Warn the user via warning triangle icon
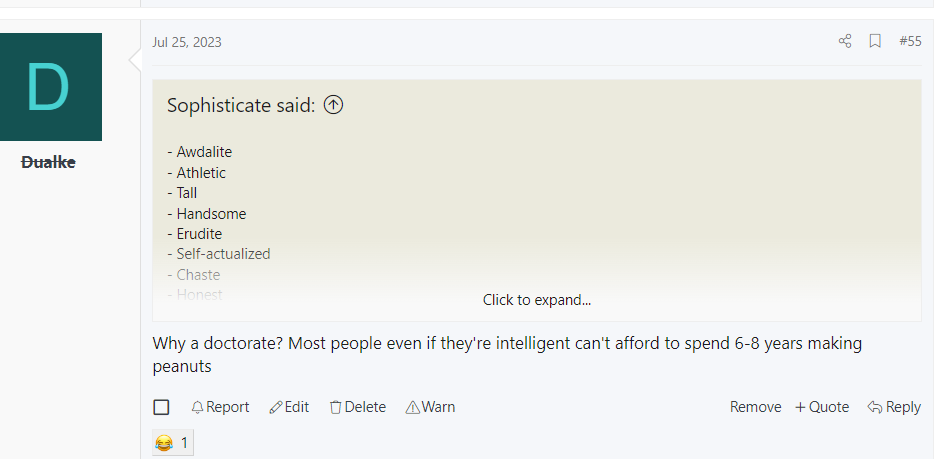 click(x=430, y=407)
